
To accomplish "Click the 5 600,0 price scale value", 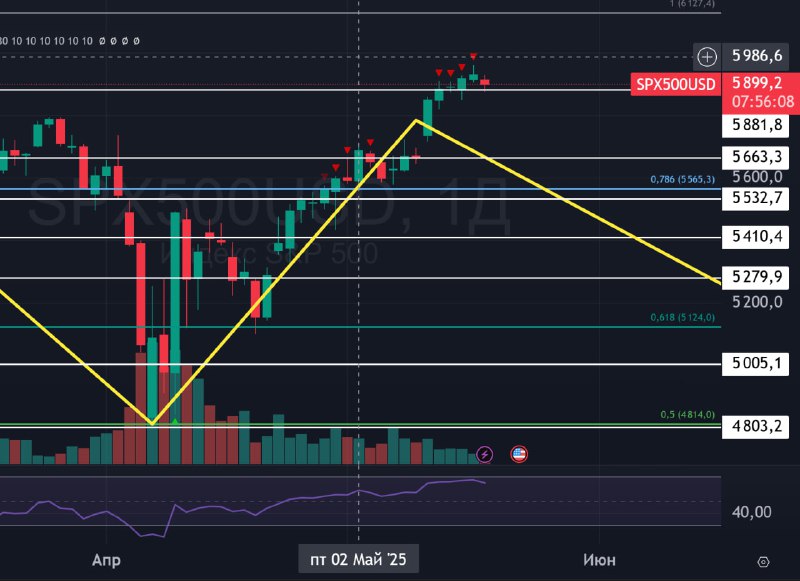I will tap(757, 177).
